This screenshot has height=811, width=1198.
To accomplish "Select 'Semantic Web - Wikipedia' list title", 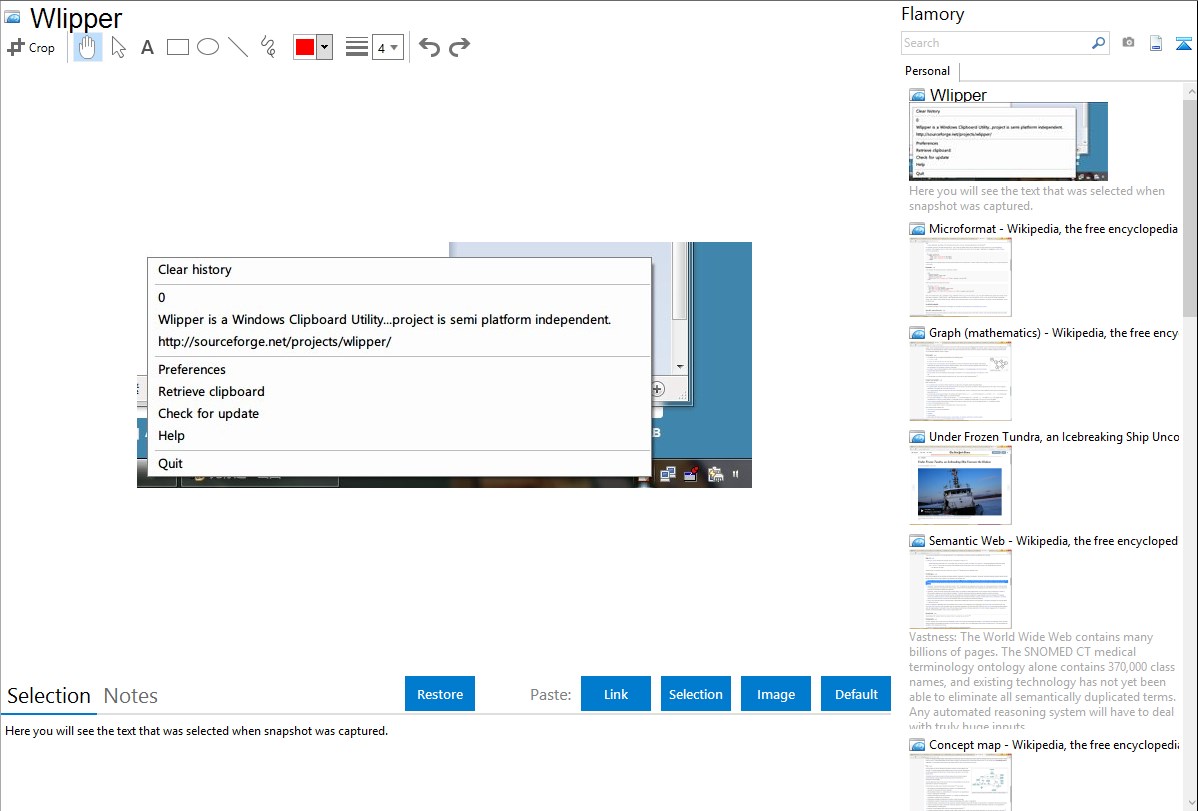I will pos(1053,540).
